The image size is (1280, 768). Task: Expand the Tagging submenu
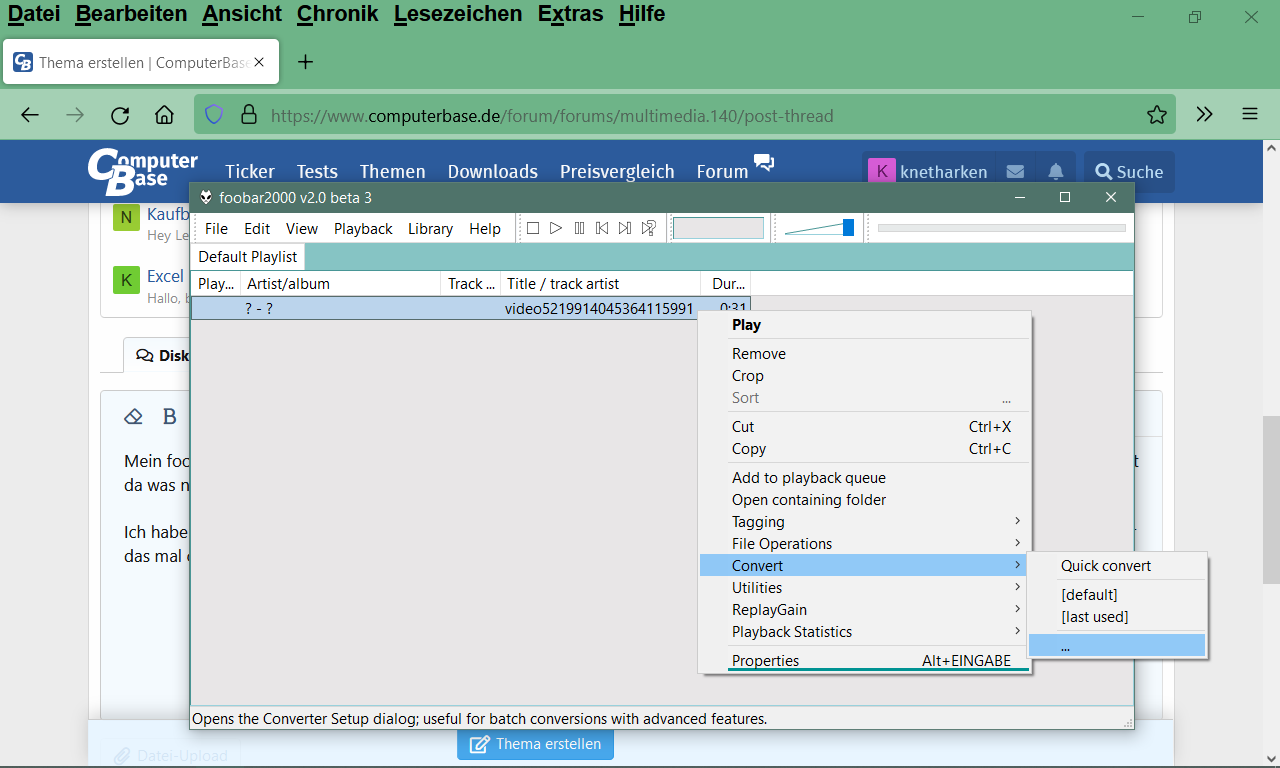(x=864, y=522)
